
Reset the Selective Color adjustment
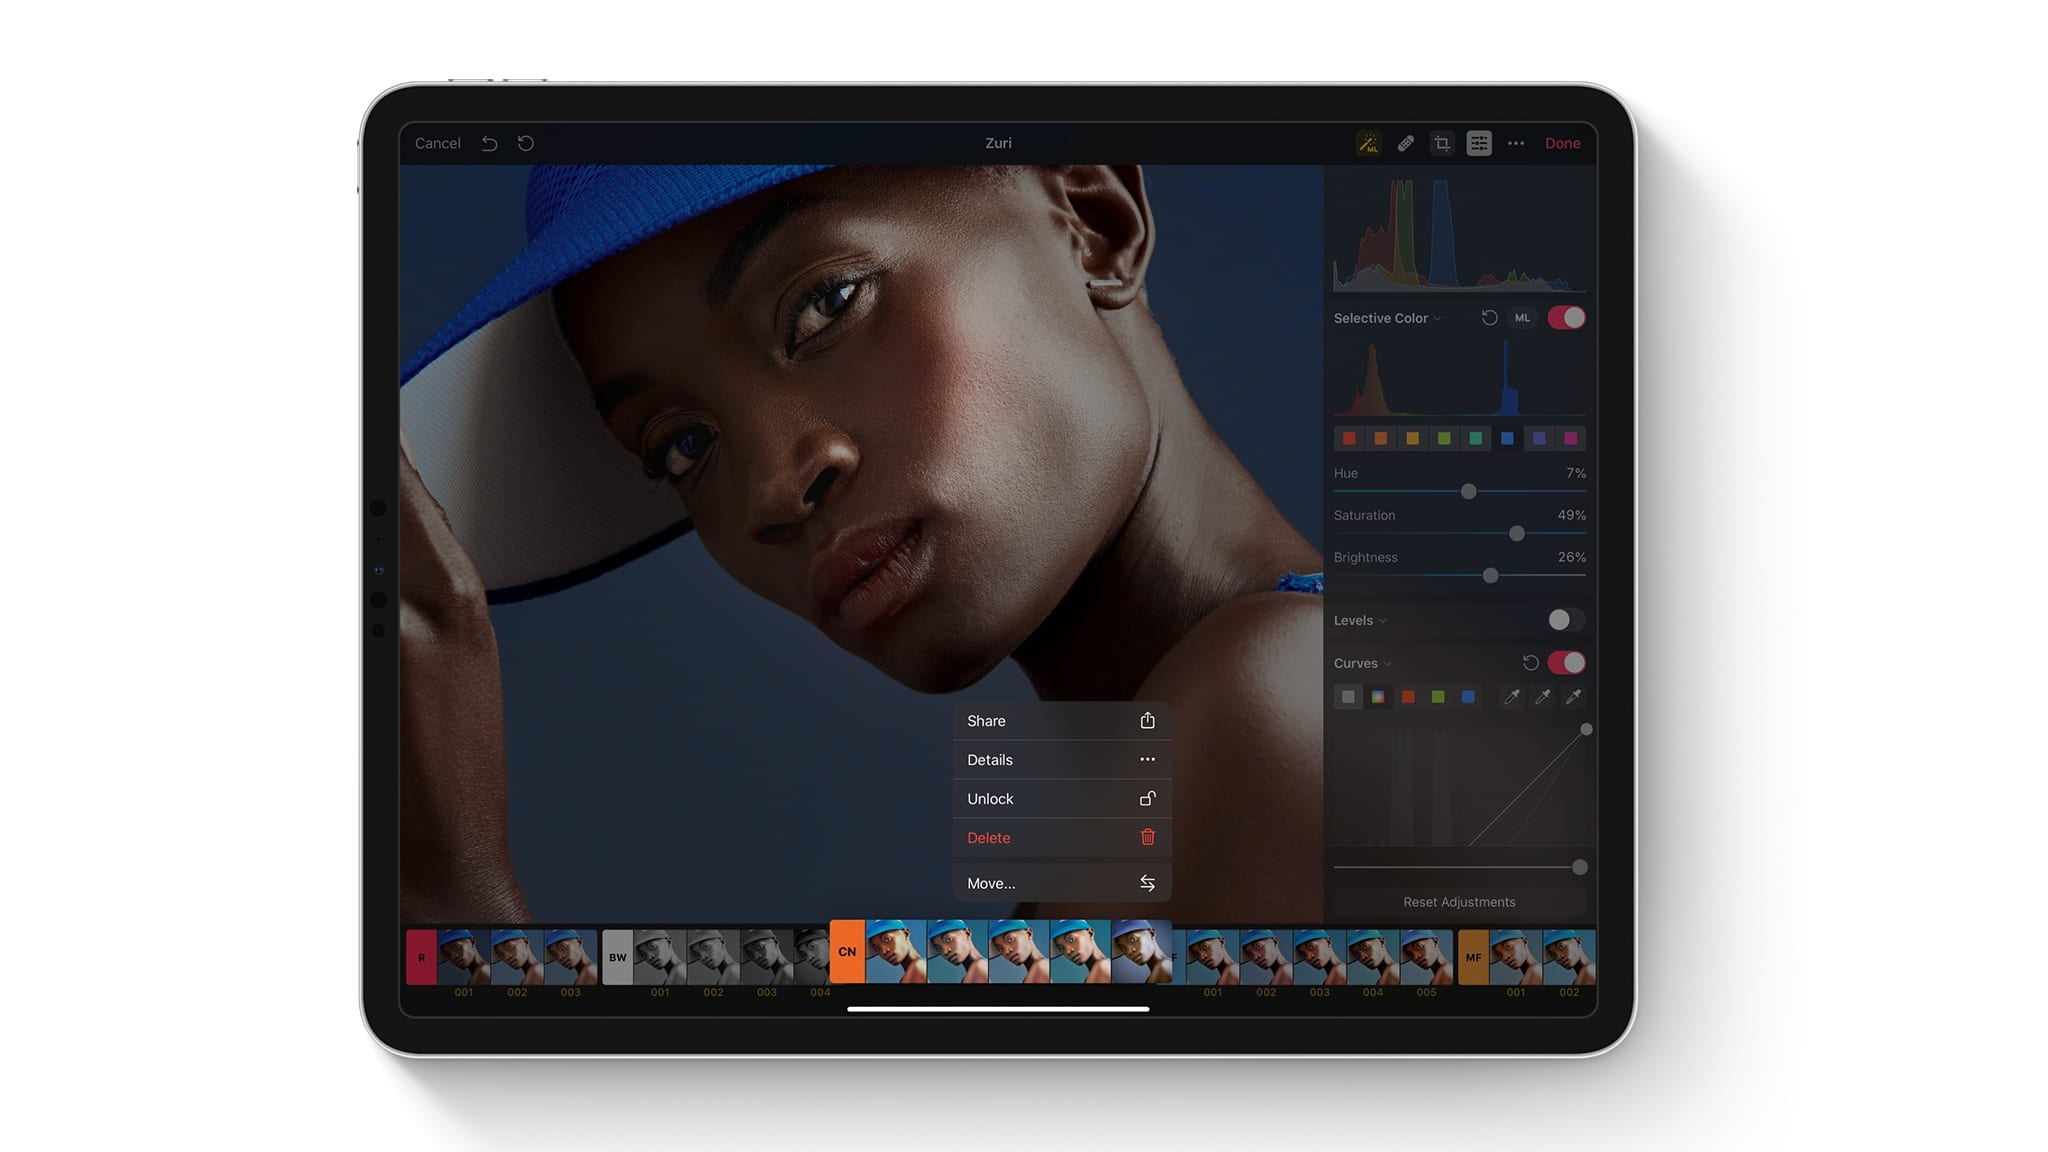coord(1489,318)
